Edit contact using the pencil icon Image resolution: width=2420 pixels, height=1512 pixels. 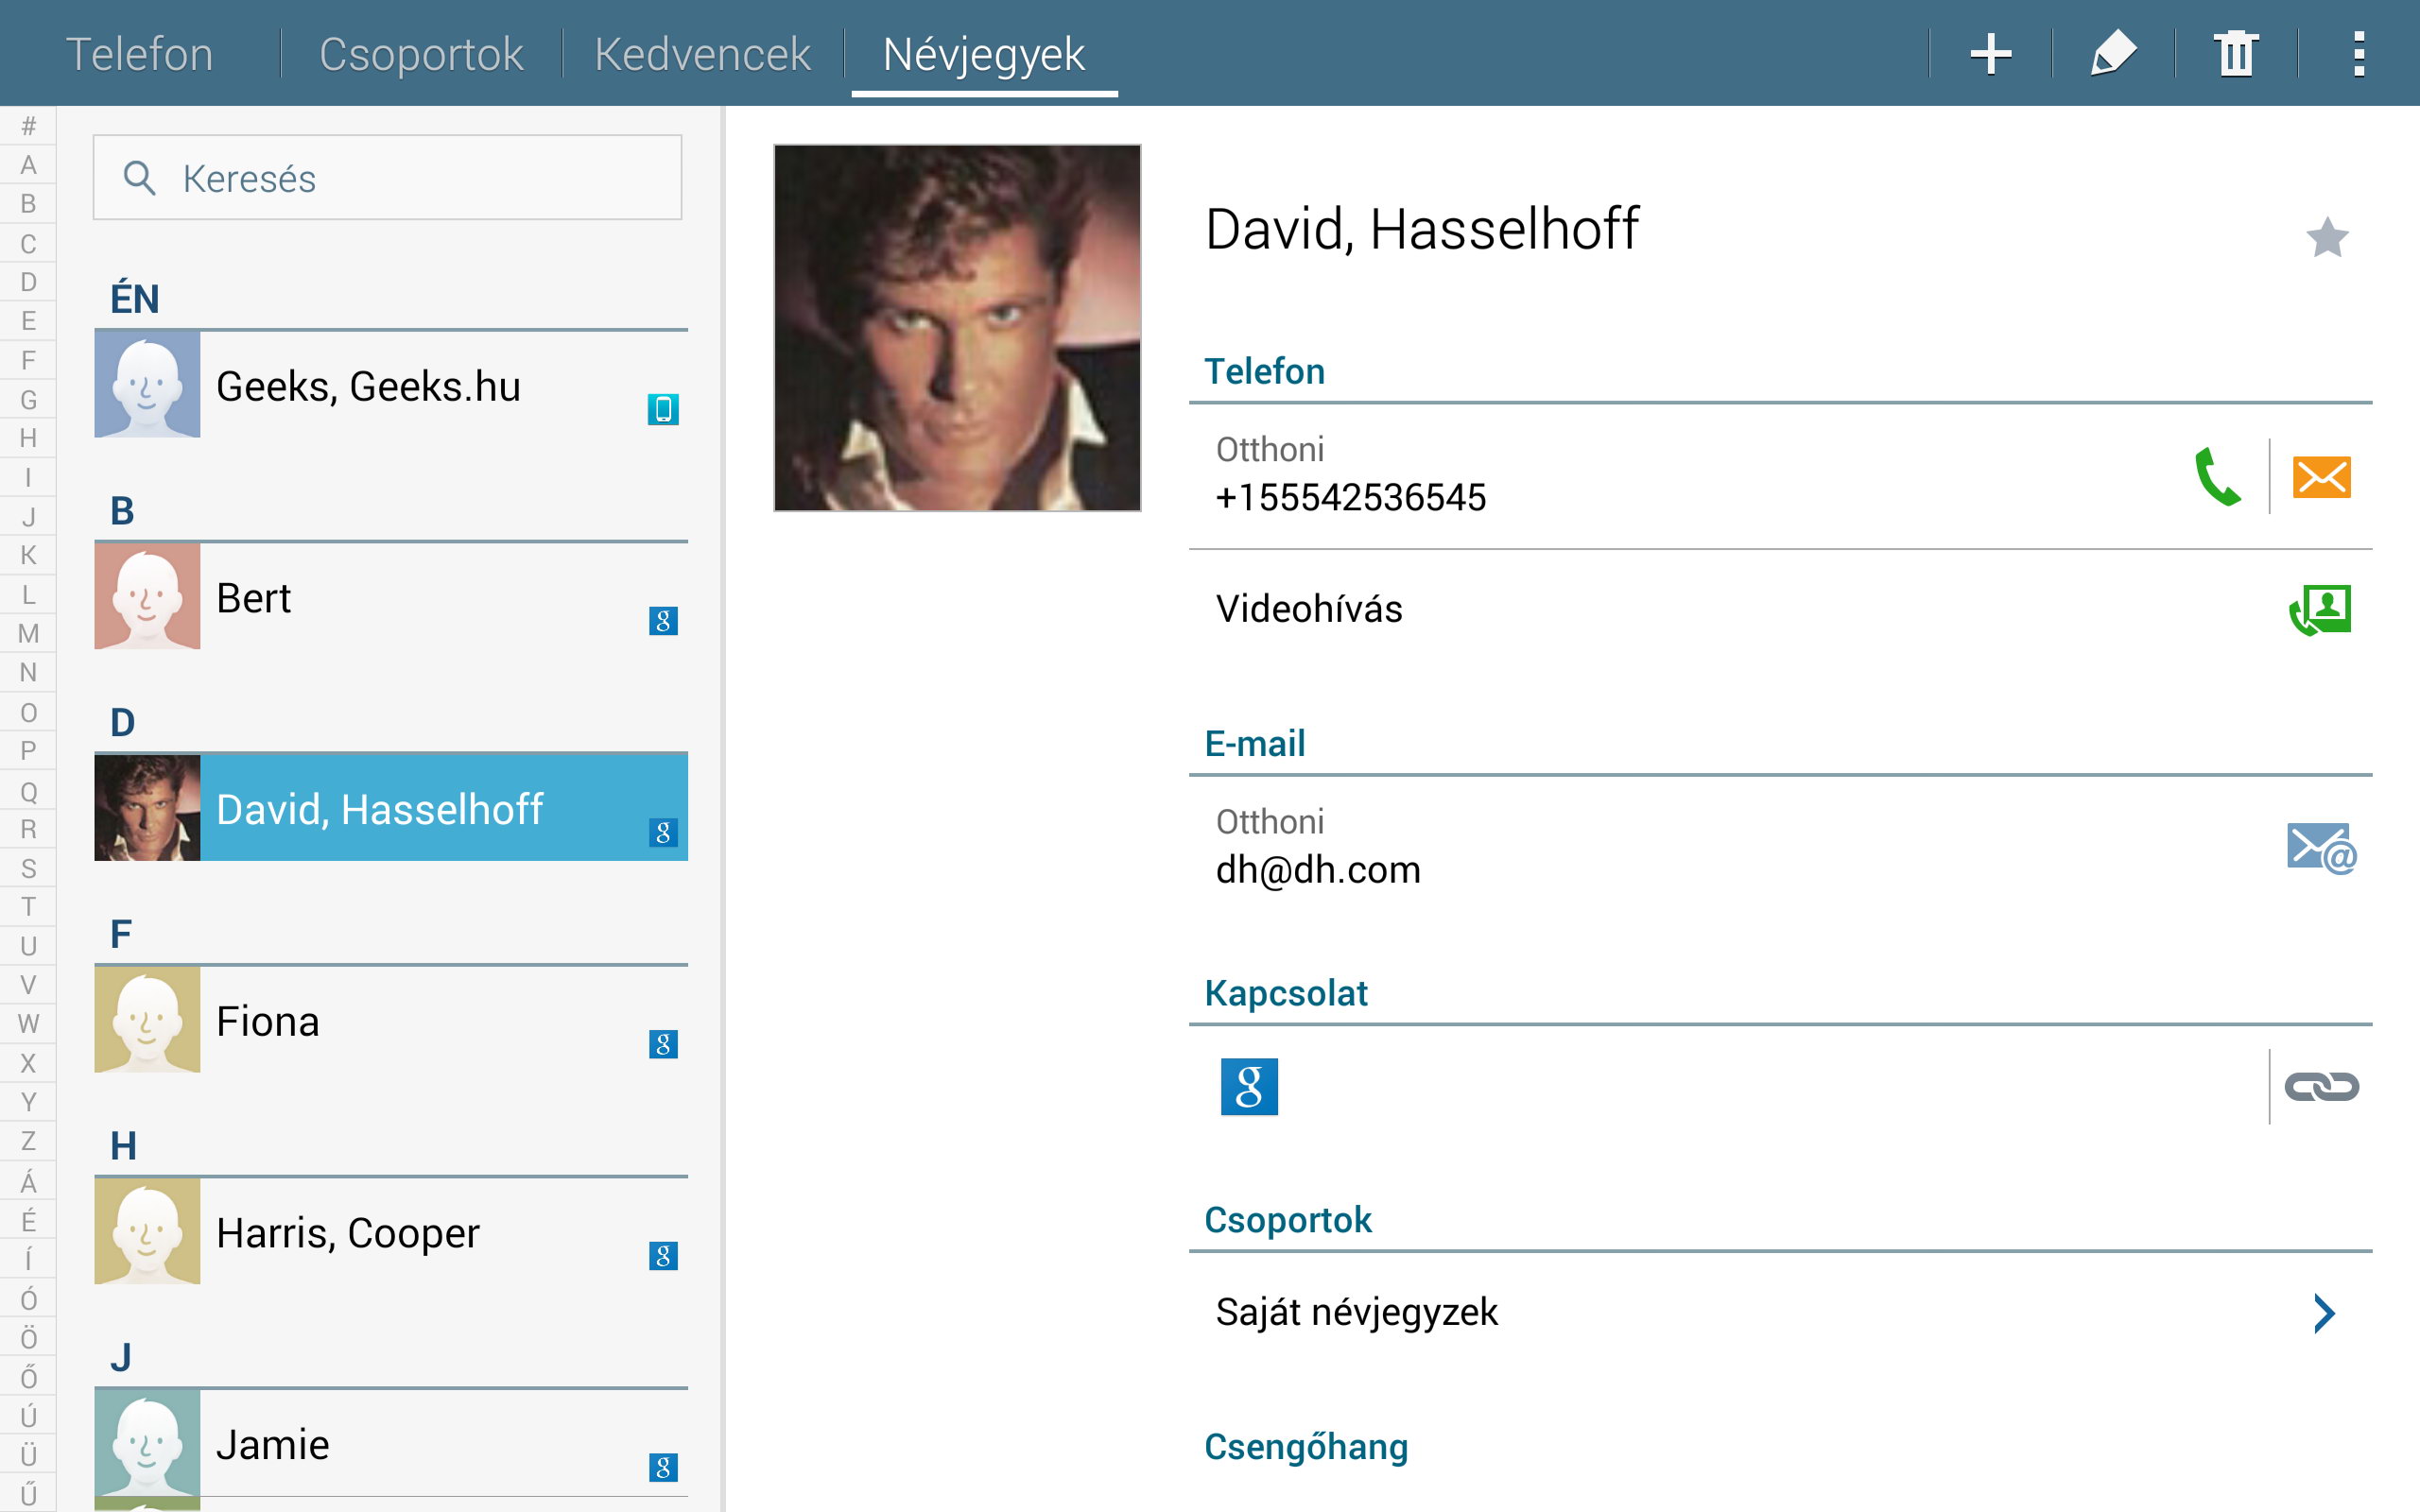[2113, 54]
